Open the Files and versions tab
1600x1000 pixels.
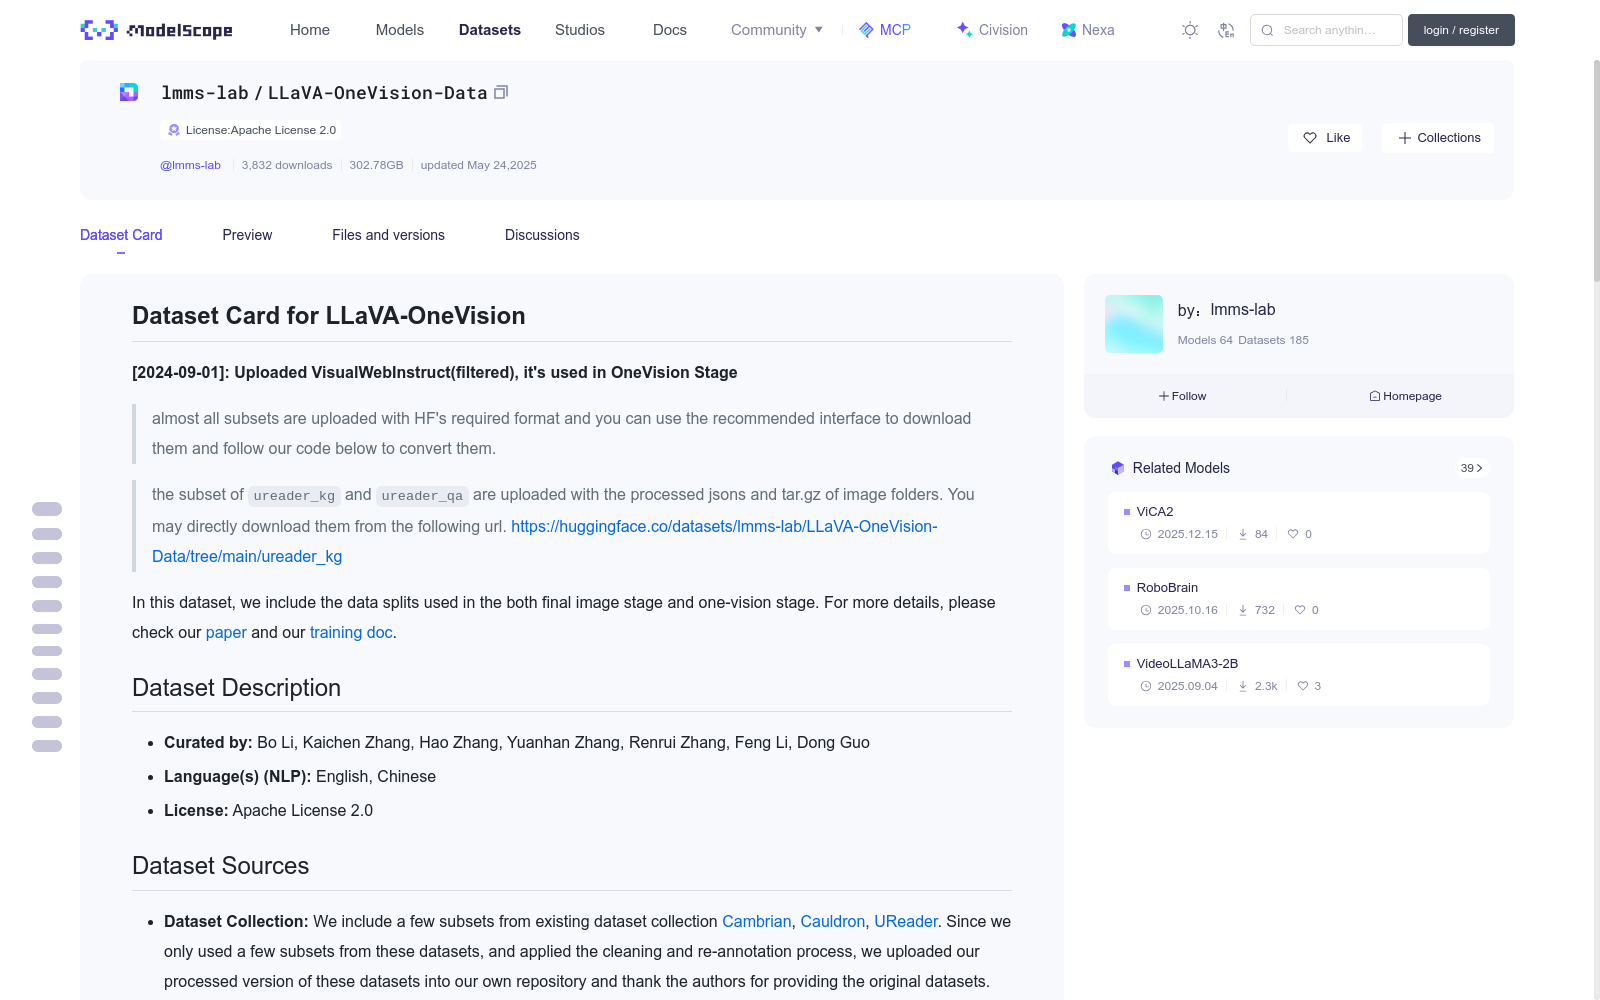pos(388,235)
